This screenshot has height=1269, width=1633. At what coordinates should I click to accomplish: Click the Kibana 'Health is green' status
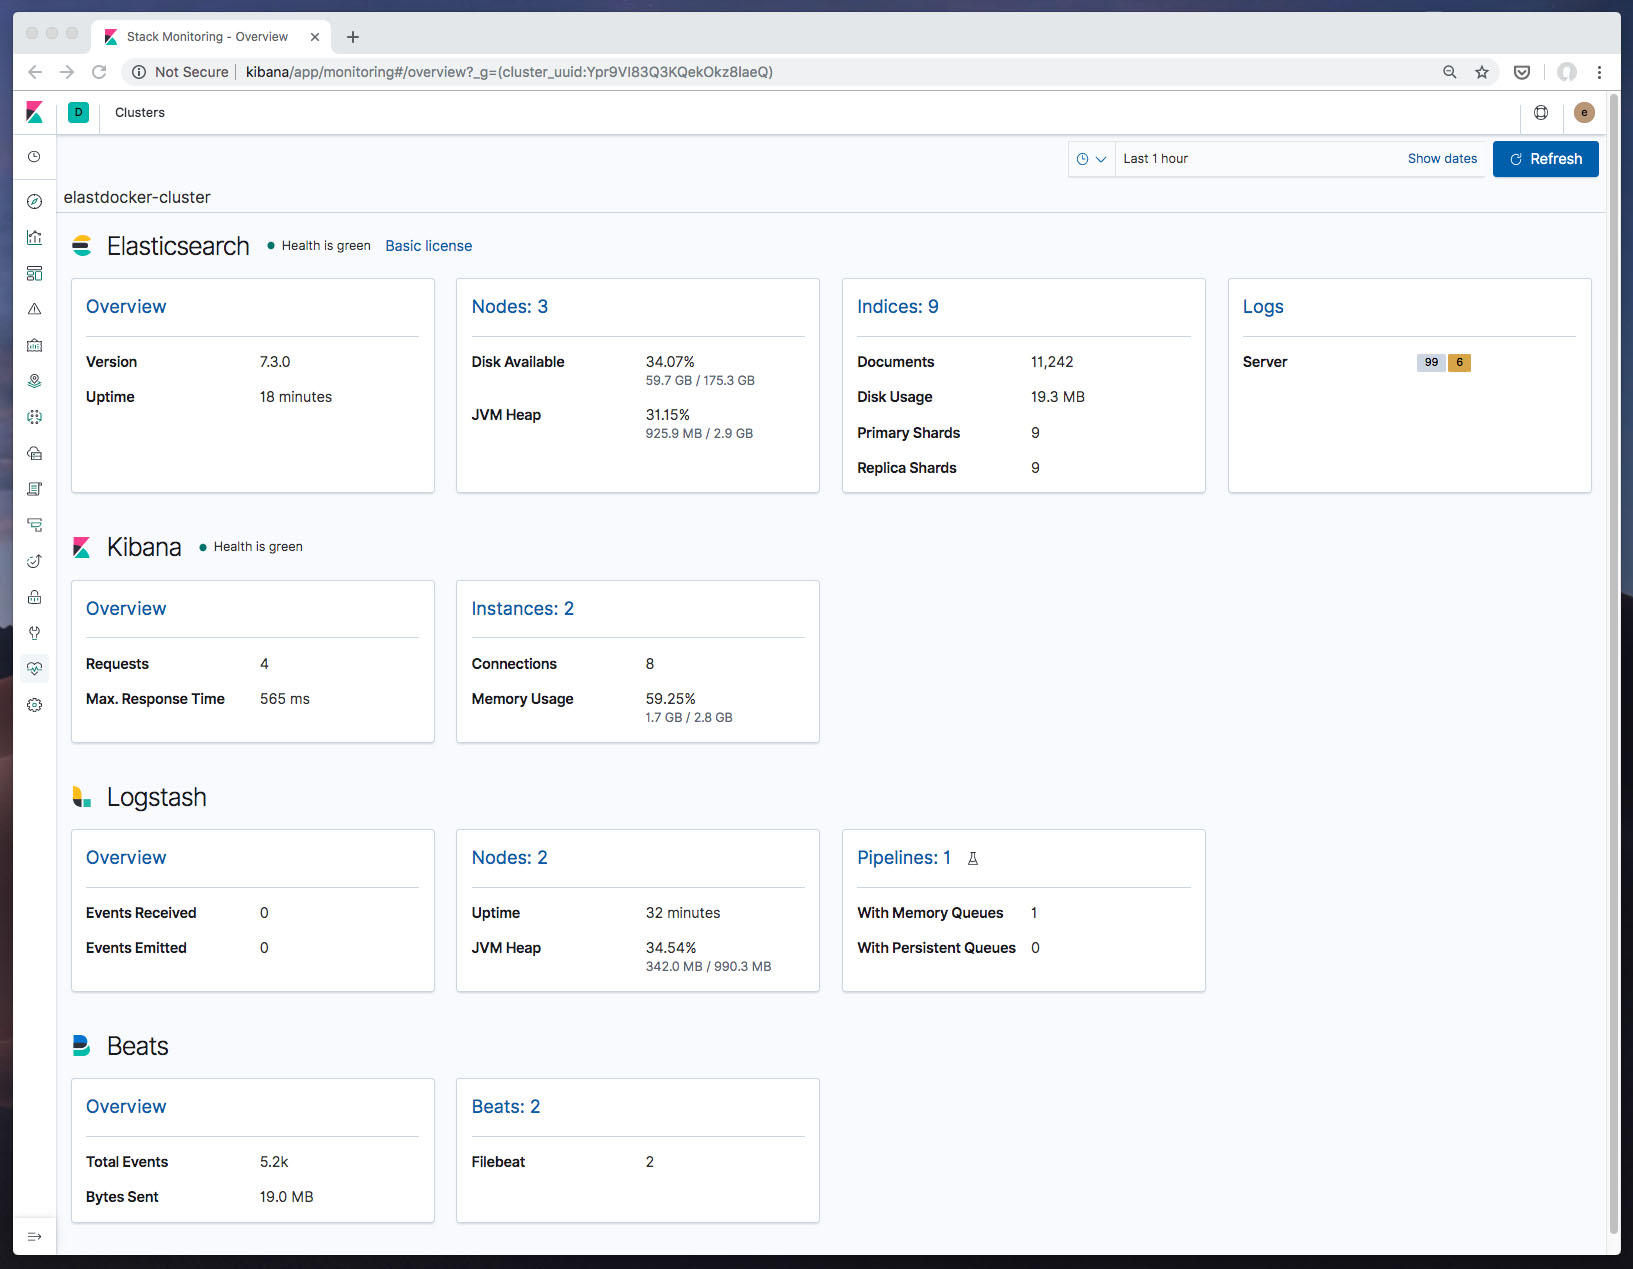[x=251, y=547]
